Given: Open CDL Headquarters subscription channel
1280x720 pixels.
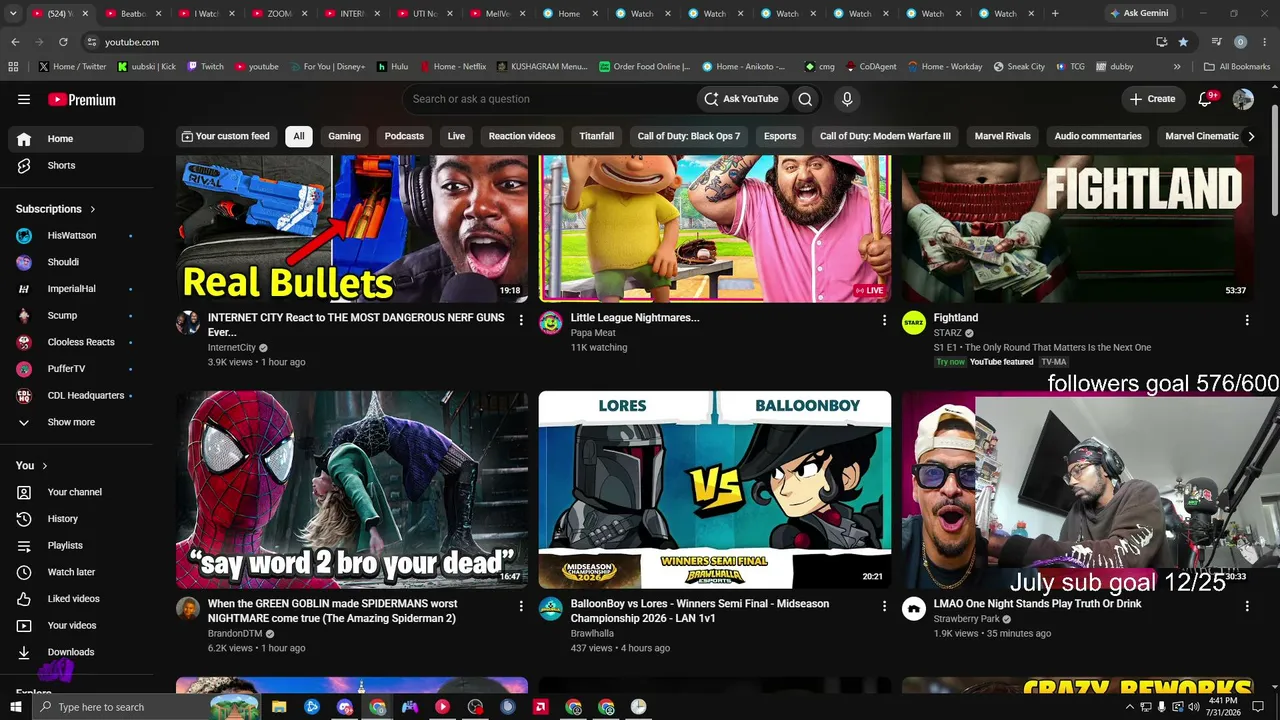Looking at the screenshot, I should [x=76, y=395].
